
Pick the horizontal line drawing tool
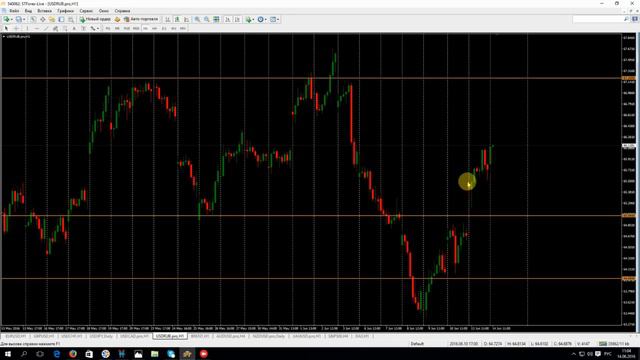(x=37, y=28)
